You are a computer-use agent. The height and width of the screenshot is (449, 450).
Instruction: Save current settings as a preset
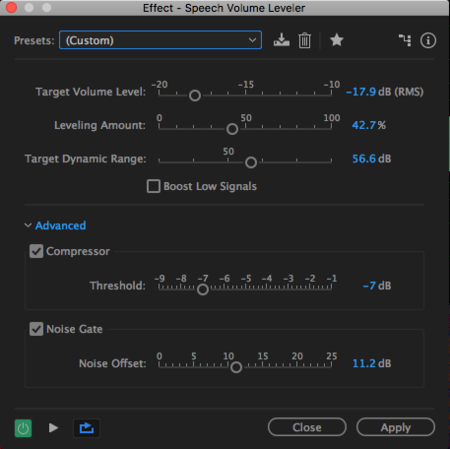click(x=281, y=40)
